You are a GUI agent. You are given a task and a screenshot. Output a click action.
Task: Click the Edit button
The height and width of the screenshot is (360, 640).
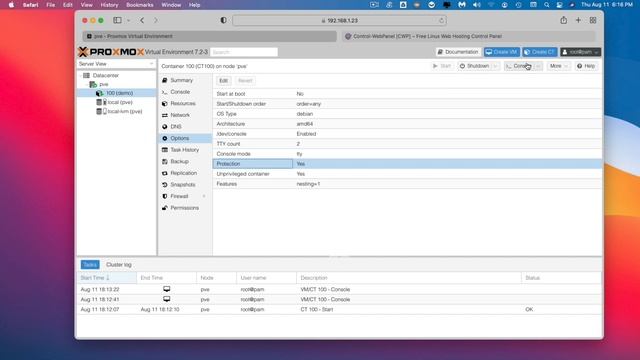click(x=223, y=80)
